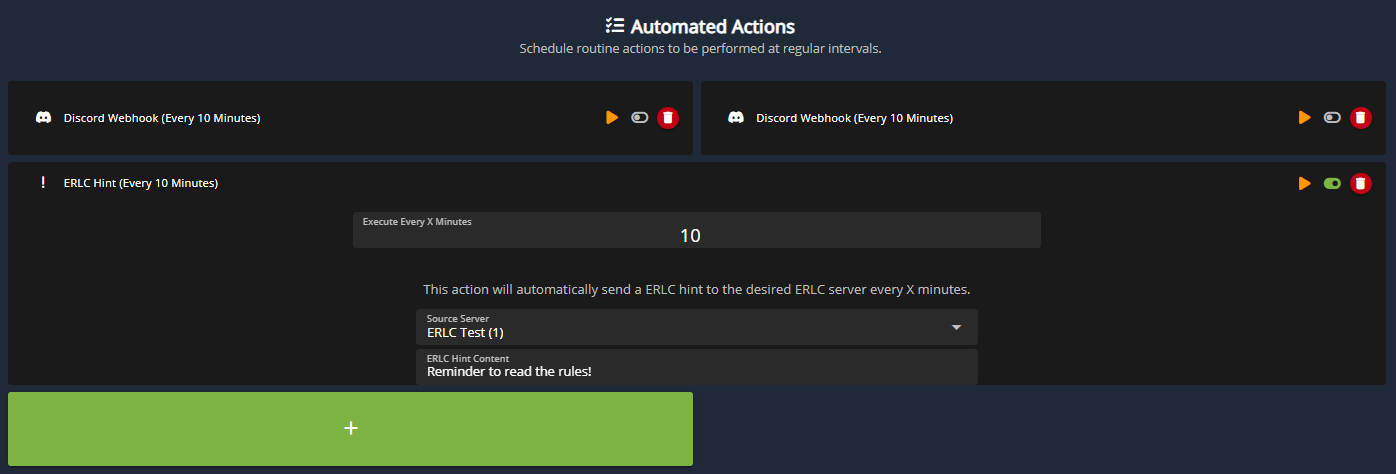This screenshot has height=474, width=1396.
Task: Click the Discord logo on left webhook
Action: coord(43,118)
